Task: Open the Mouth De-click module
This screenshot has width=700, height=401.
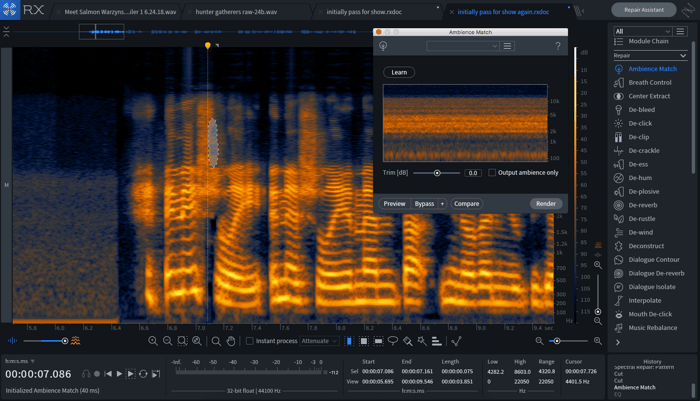Action: 650,314
